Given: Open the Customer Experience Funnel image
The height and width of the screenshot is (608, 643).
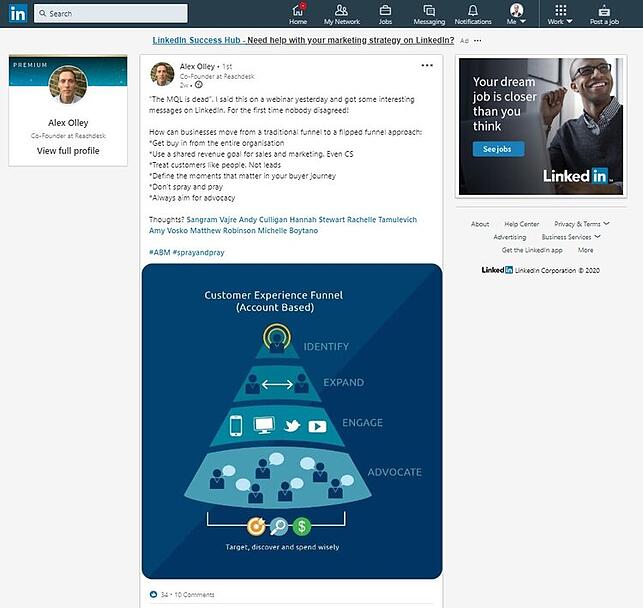Looking at the screenshot, I should (292, 420).
